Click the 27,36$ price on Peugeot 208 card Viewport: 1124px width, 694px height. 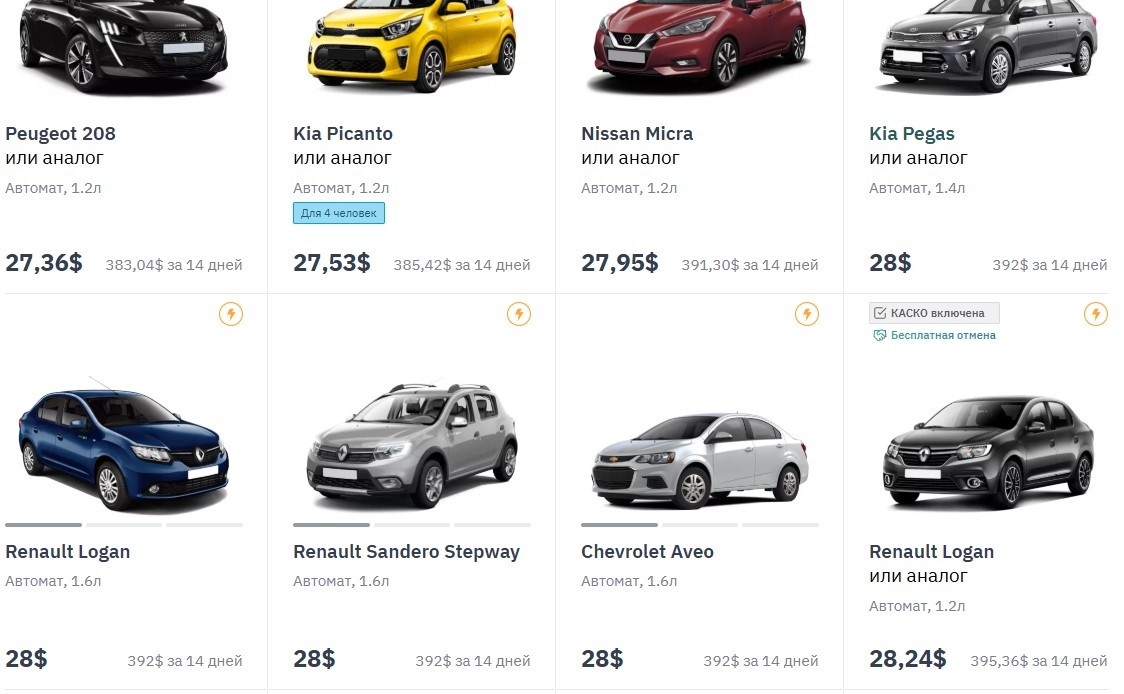pyautogui.click(x=43, y=262)
